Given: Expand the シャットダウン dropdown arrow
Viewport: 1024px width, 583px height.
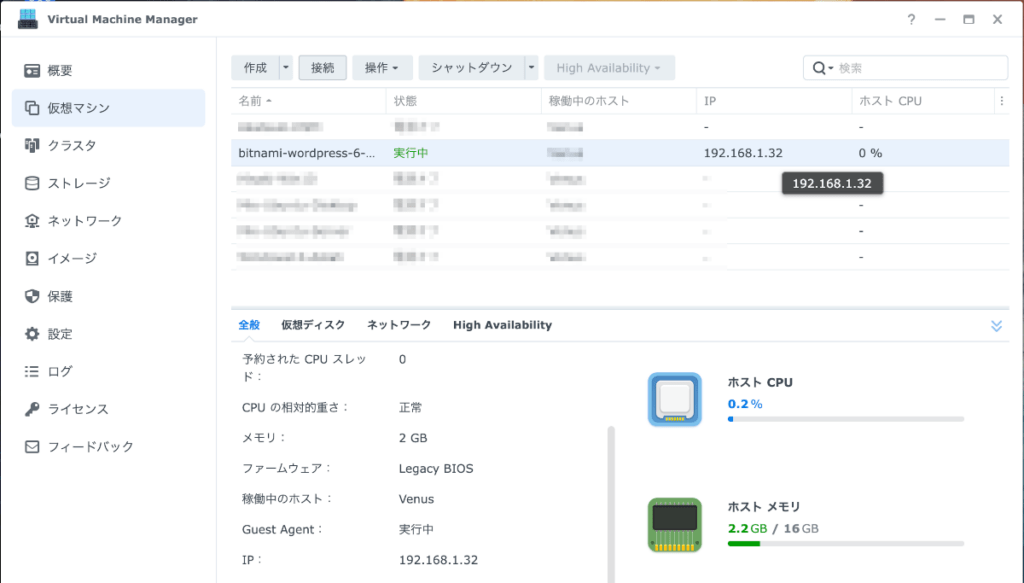Looking at the screenshot, I should coord(531,68).
